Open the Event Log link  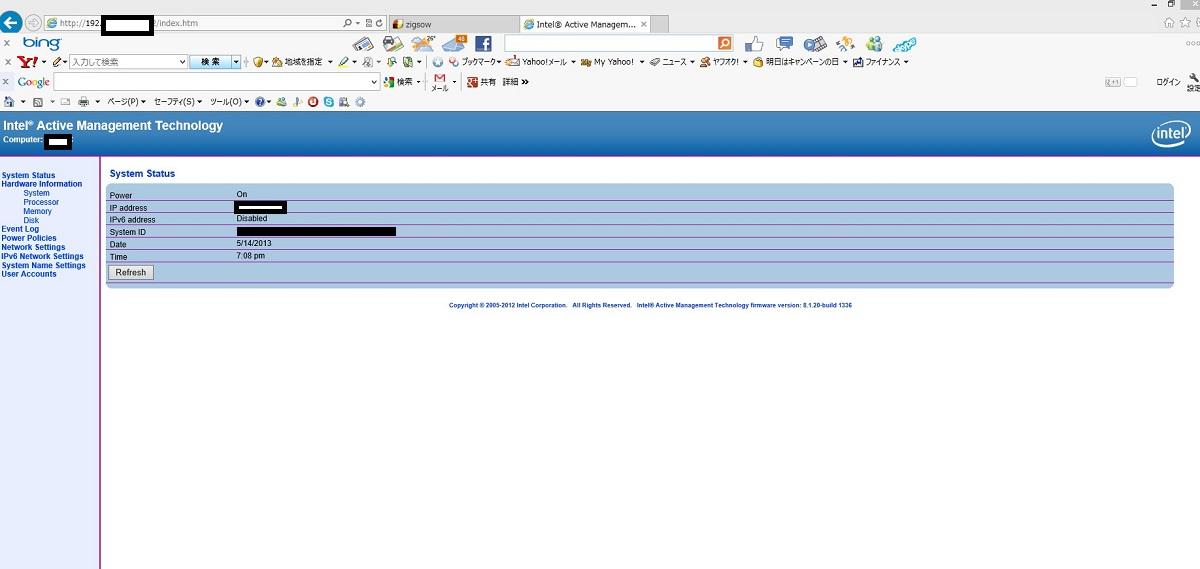[20, 229]
